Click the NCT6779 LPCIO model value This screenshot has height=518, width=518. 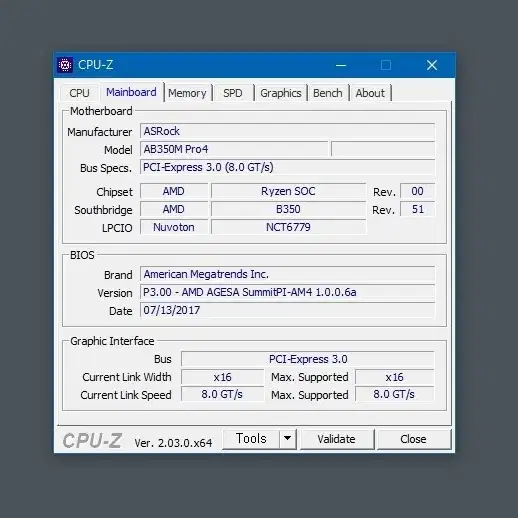tap(288, 227)
